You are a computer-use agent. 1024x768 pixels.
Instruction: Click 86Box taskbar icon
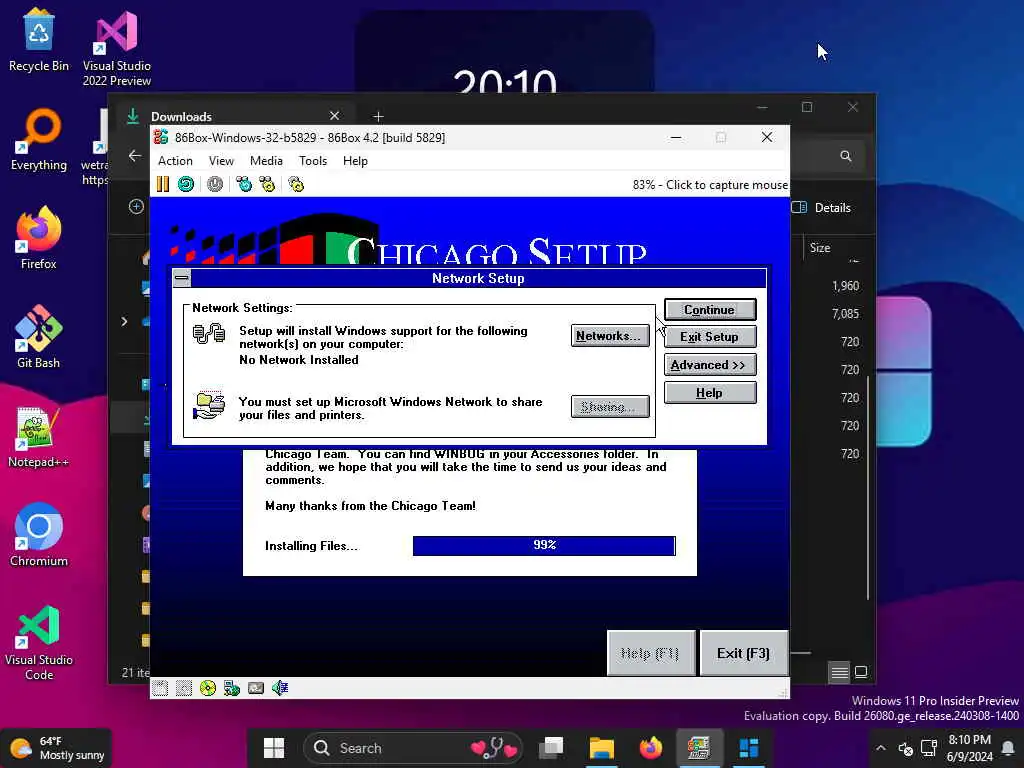point(699,748)
